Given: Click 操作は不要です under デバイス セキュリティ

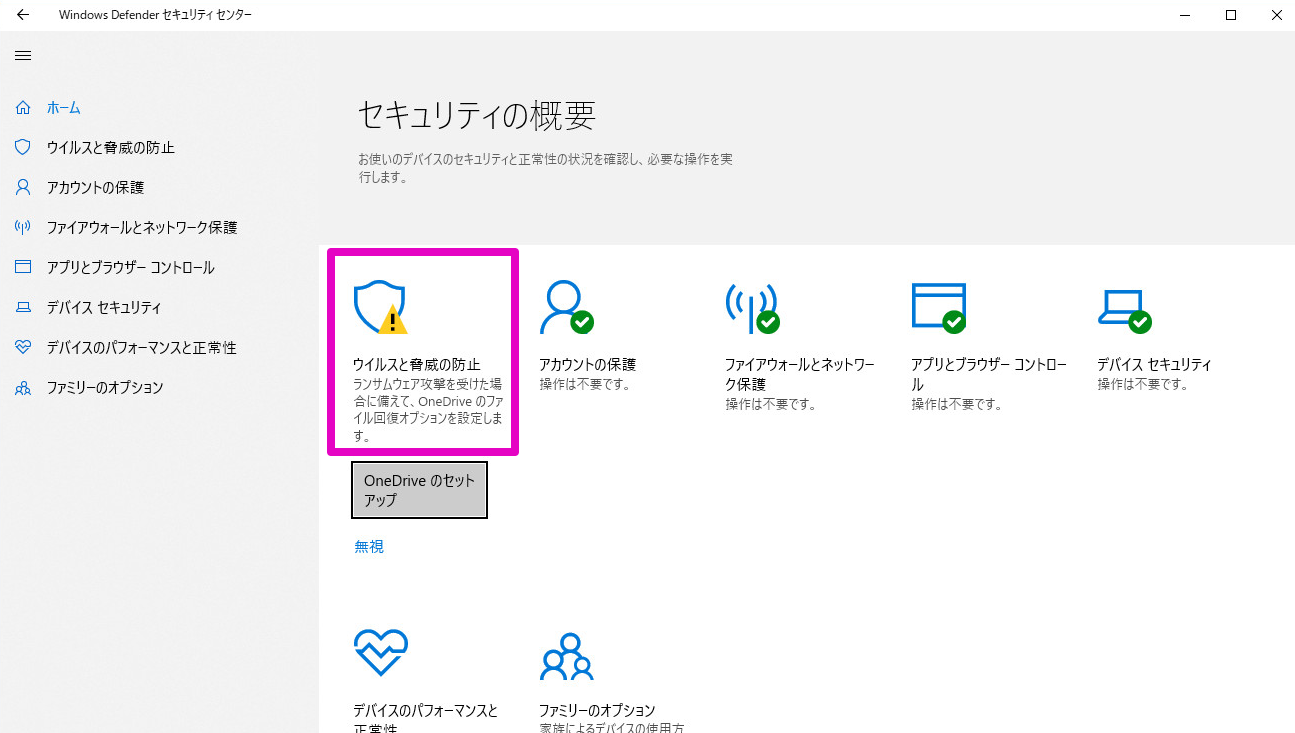Looking at the screenshot, I should (1143, 384).
